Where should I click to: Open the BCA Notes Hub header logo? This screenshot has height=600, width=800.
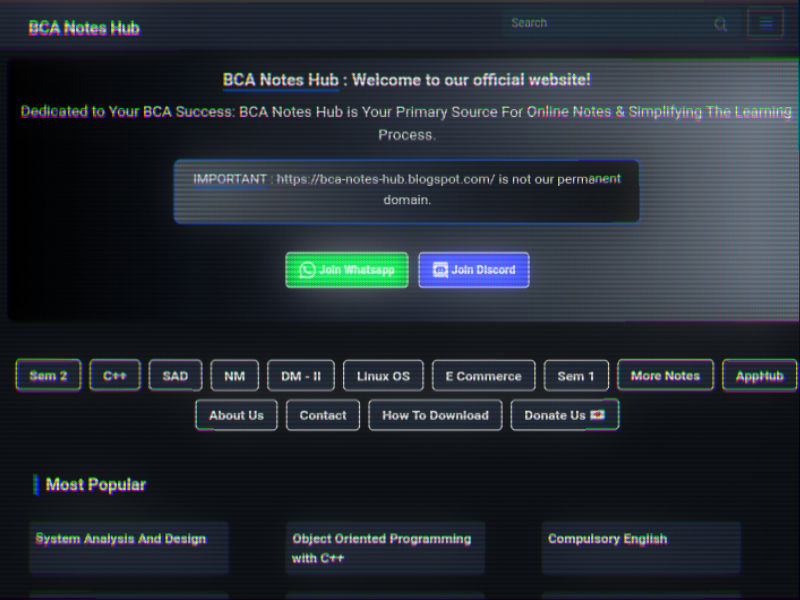click(x=84, y=28)
